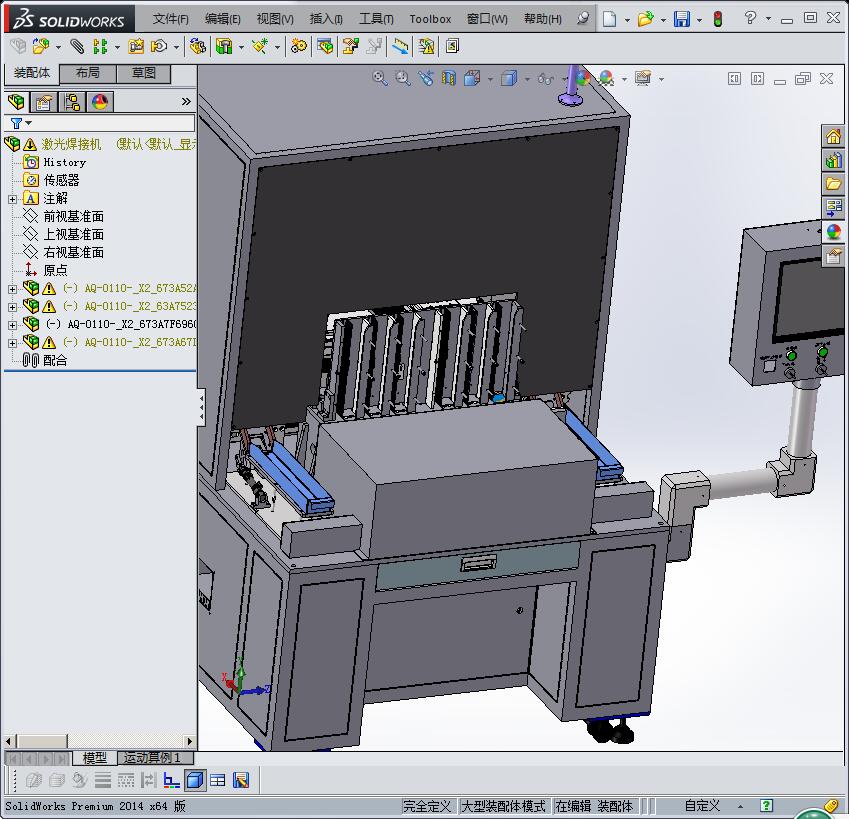The width and height of the screenshot is (849, 819).
Task: Toggle the hide/show items eyeglasses button
Action: pos(546,78)
